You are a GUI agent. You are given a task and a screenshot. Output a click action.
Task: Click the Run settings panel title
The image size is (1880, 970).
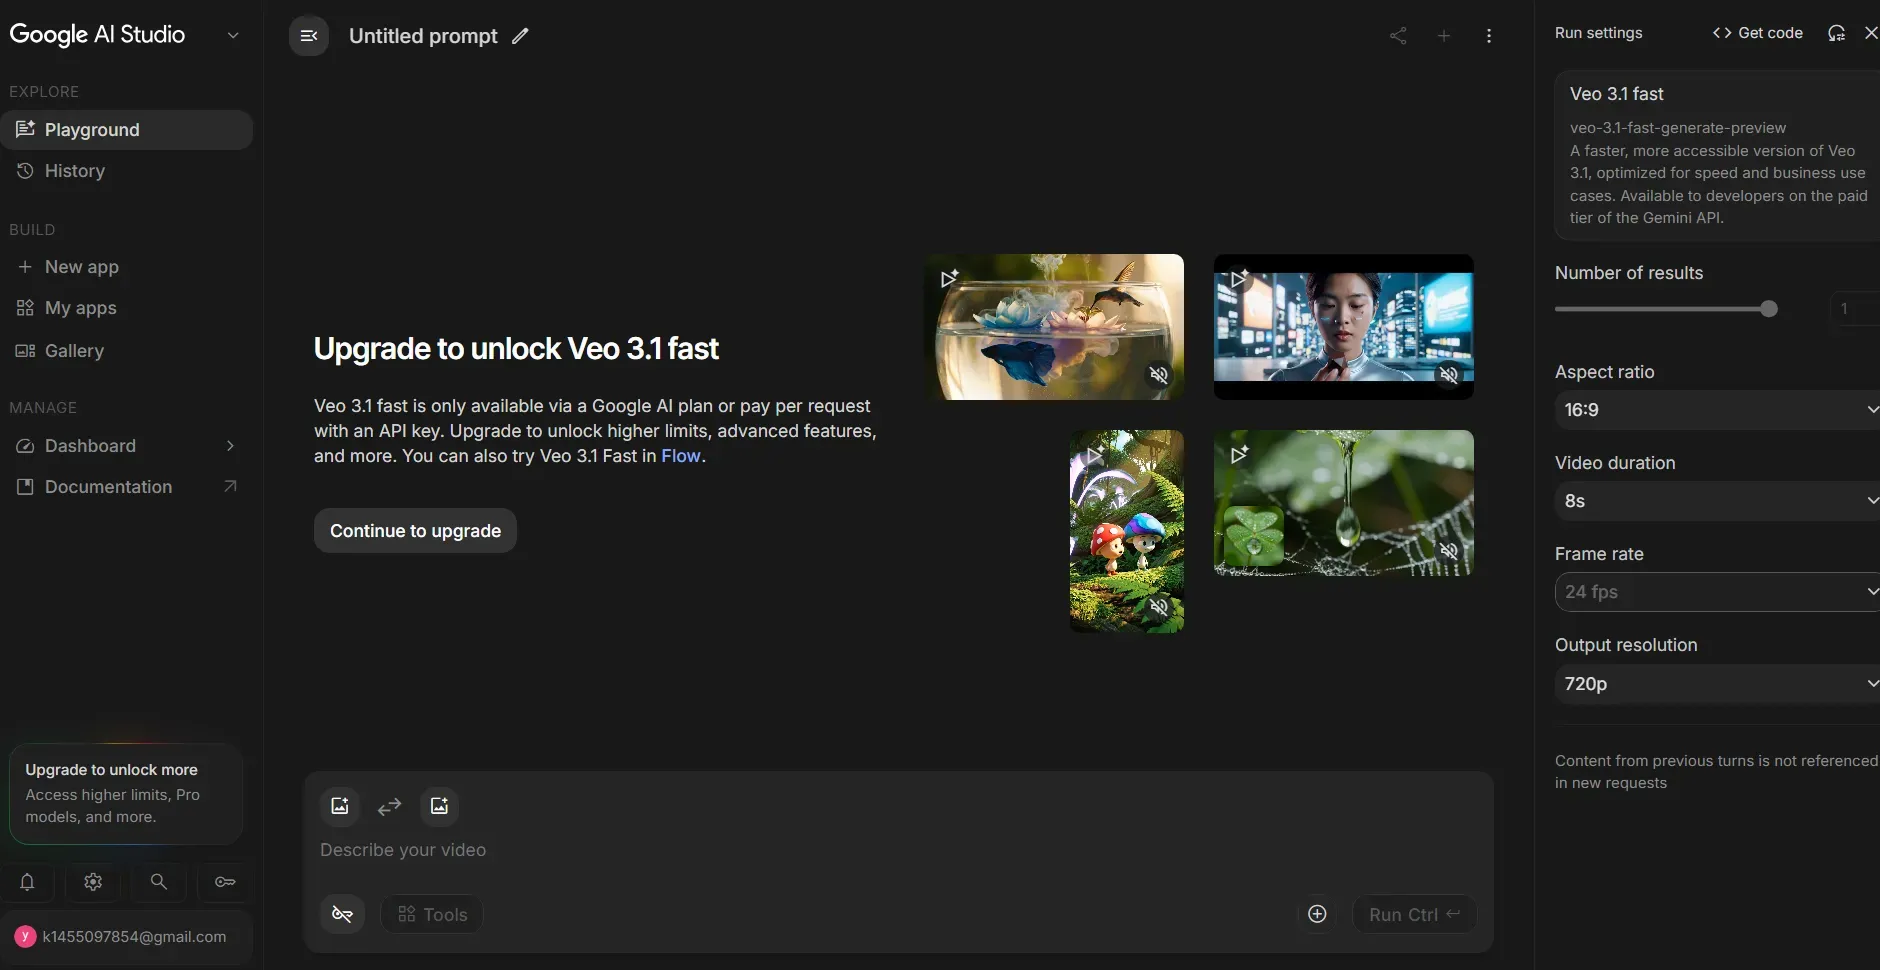pos(1598,33)
